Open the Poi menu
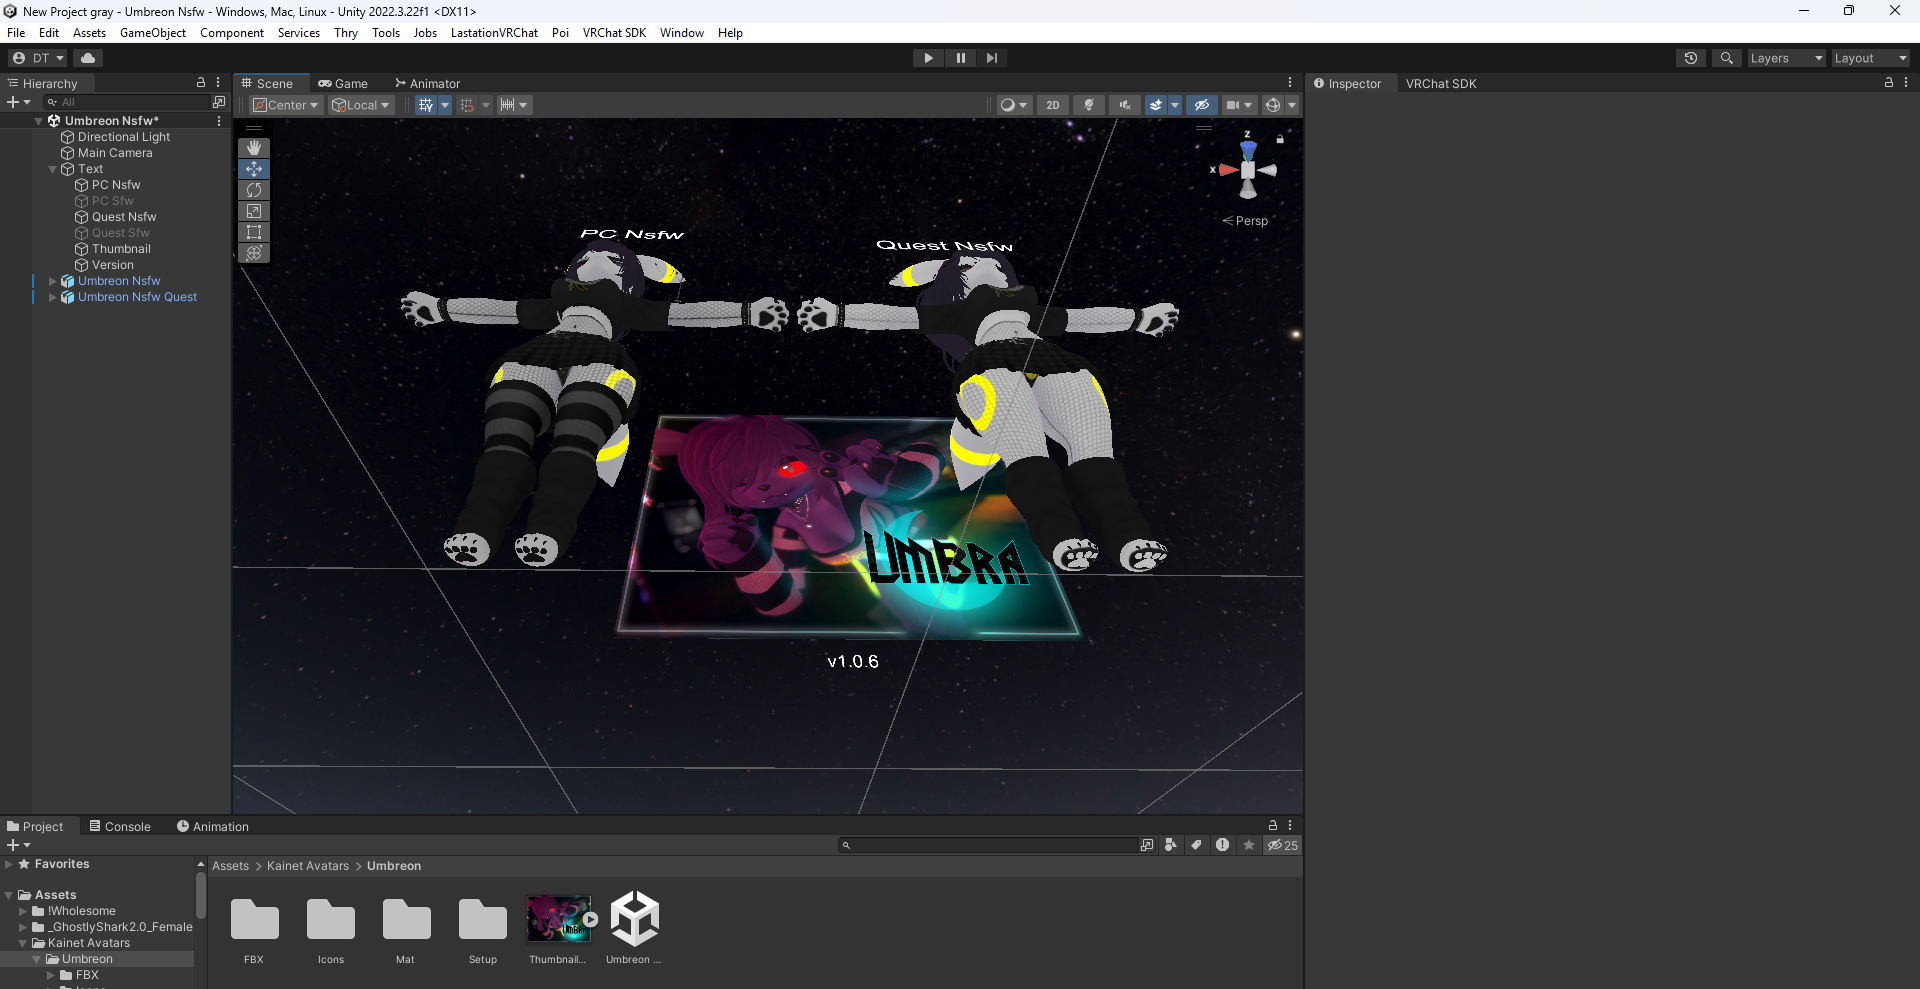 pyautogui.click(x=560, y=33)
